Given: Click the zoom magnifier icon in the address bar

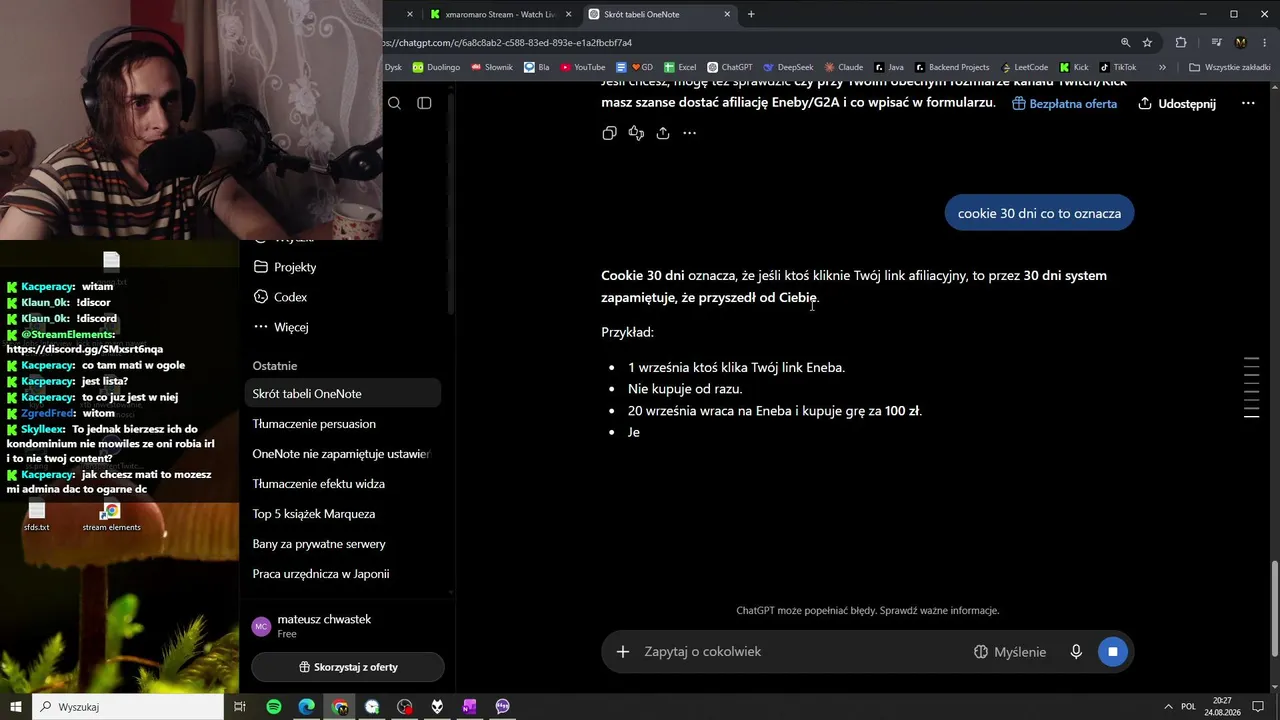Looking at the screenshot, I should (1125, 43).
